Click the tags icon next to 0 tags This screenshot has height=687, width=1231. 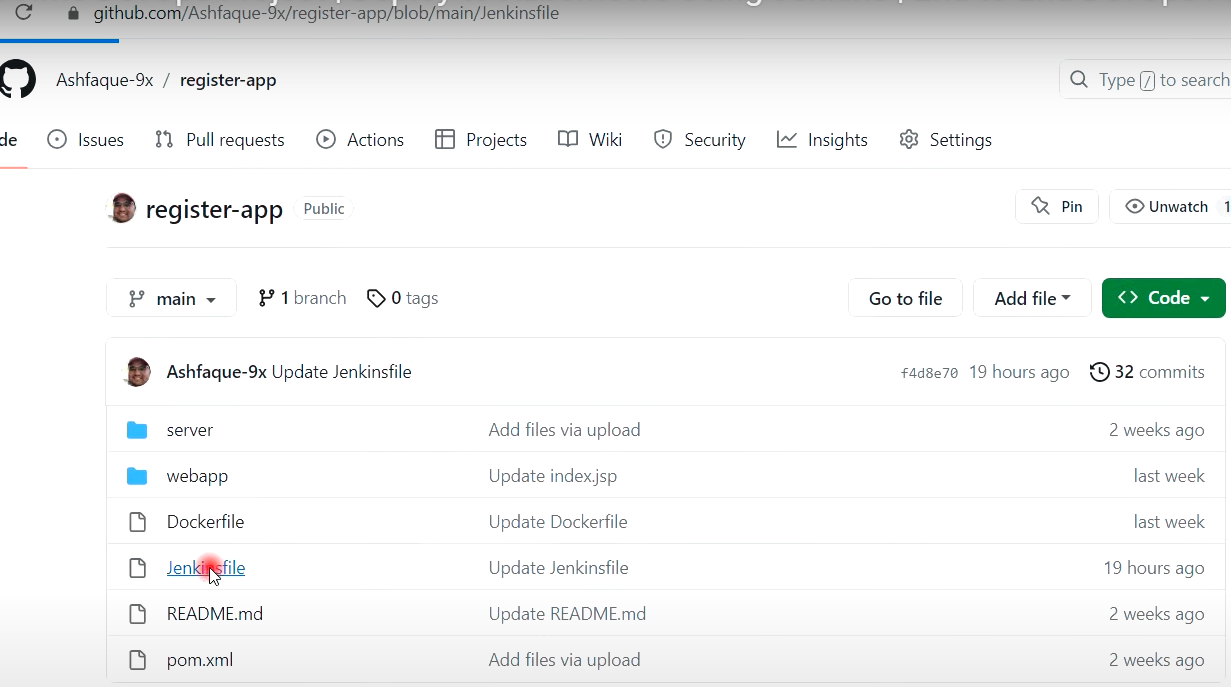376,298
